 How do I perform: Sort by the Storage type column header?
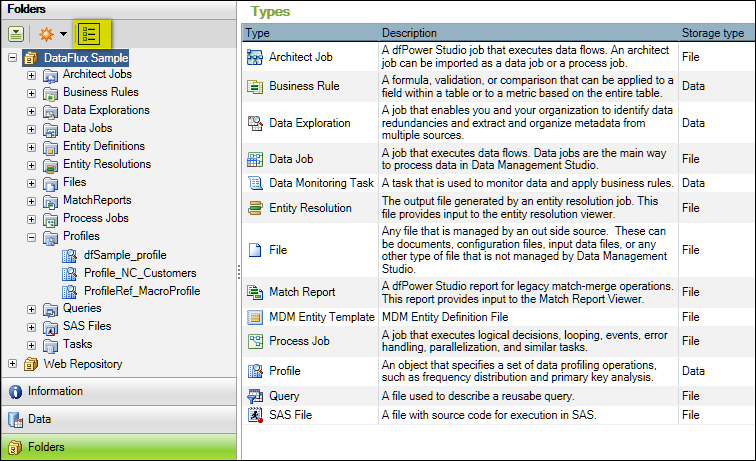click(712, 33)
